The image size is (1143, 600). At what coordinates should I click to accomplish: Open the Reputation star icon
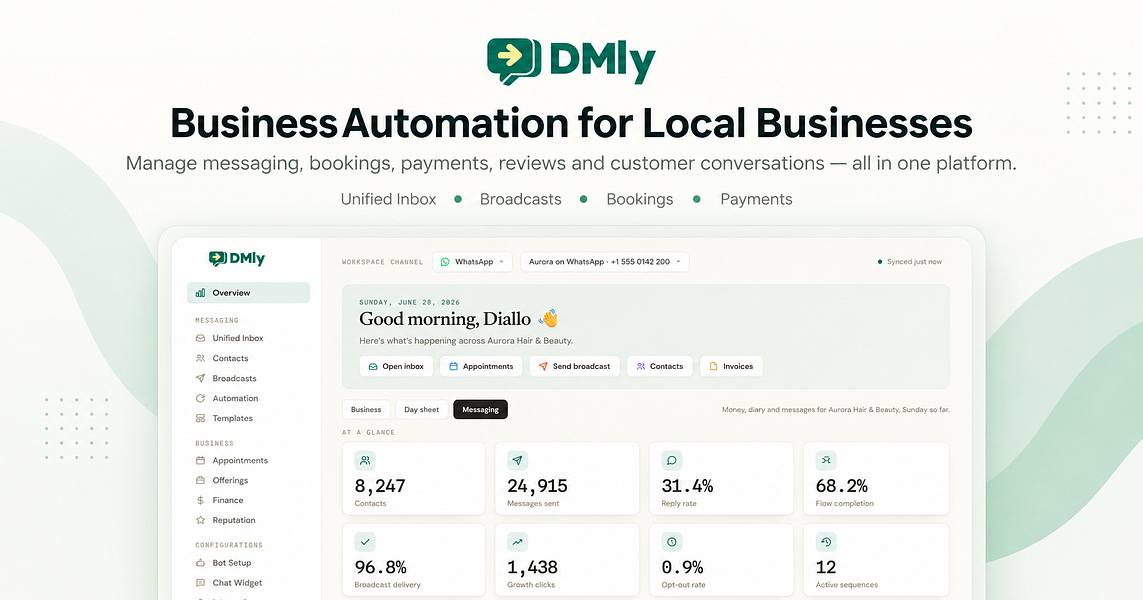click(200, 521)
